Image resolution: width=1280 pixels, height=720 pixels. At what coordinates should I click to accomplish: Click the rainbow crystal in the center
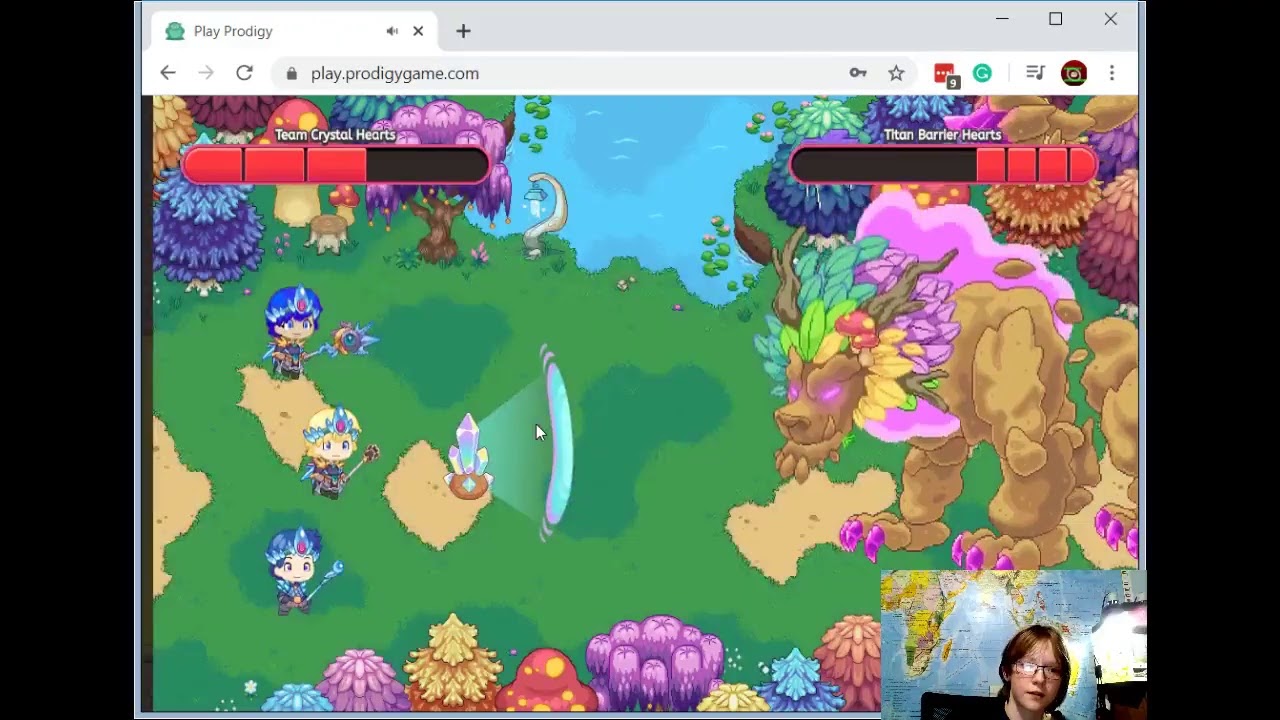tap(468, 458)
